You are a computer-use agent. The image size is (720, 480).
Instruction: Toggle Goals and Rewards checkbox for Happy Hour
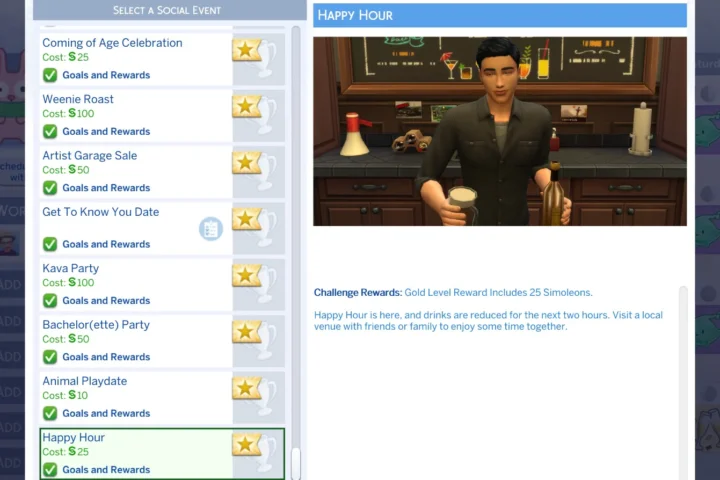[x=50, y=469]
